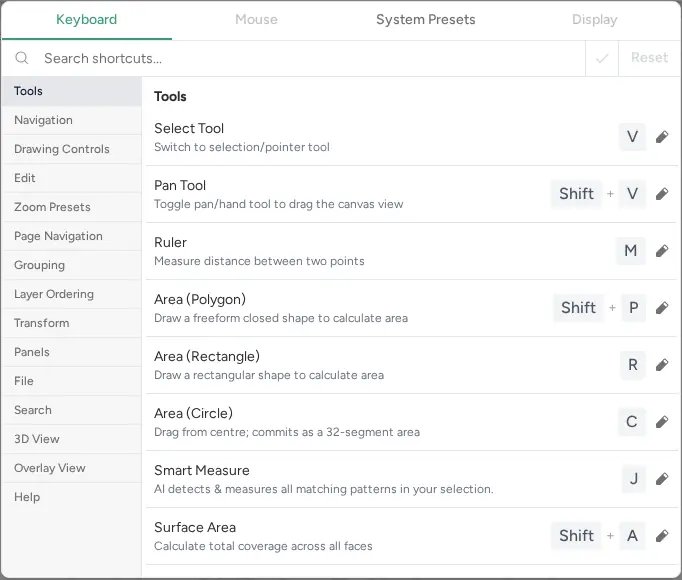The image size is (682, 580).
Task: Click the 'Area (Circle)' title text
Action: point(194,413)
